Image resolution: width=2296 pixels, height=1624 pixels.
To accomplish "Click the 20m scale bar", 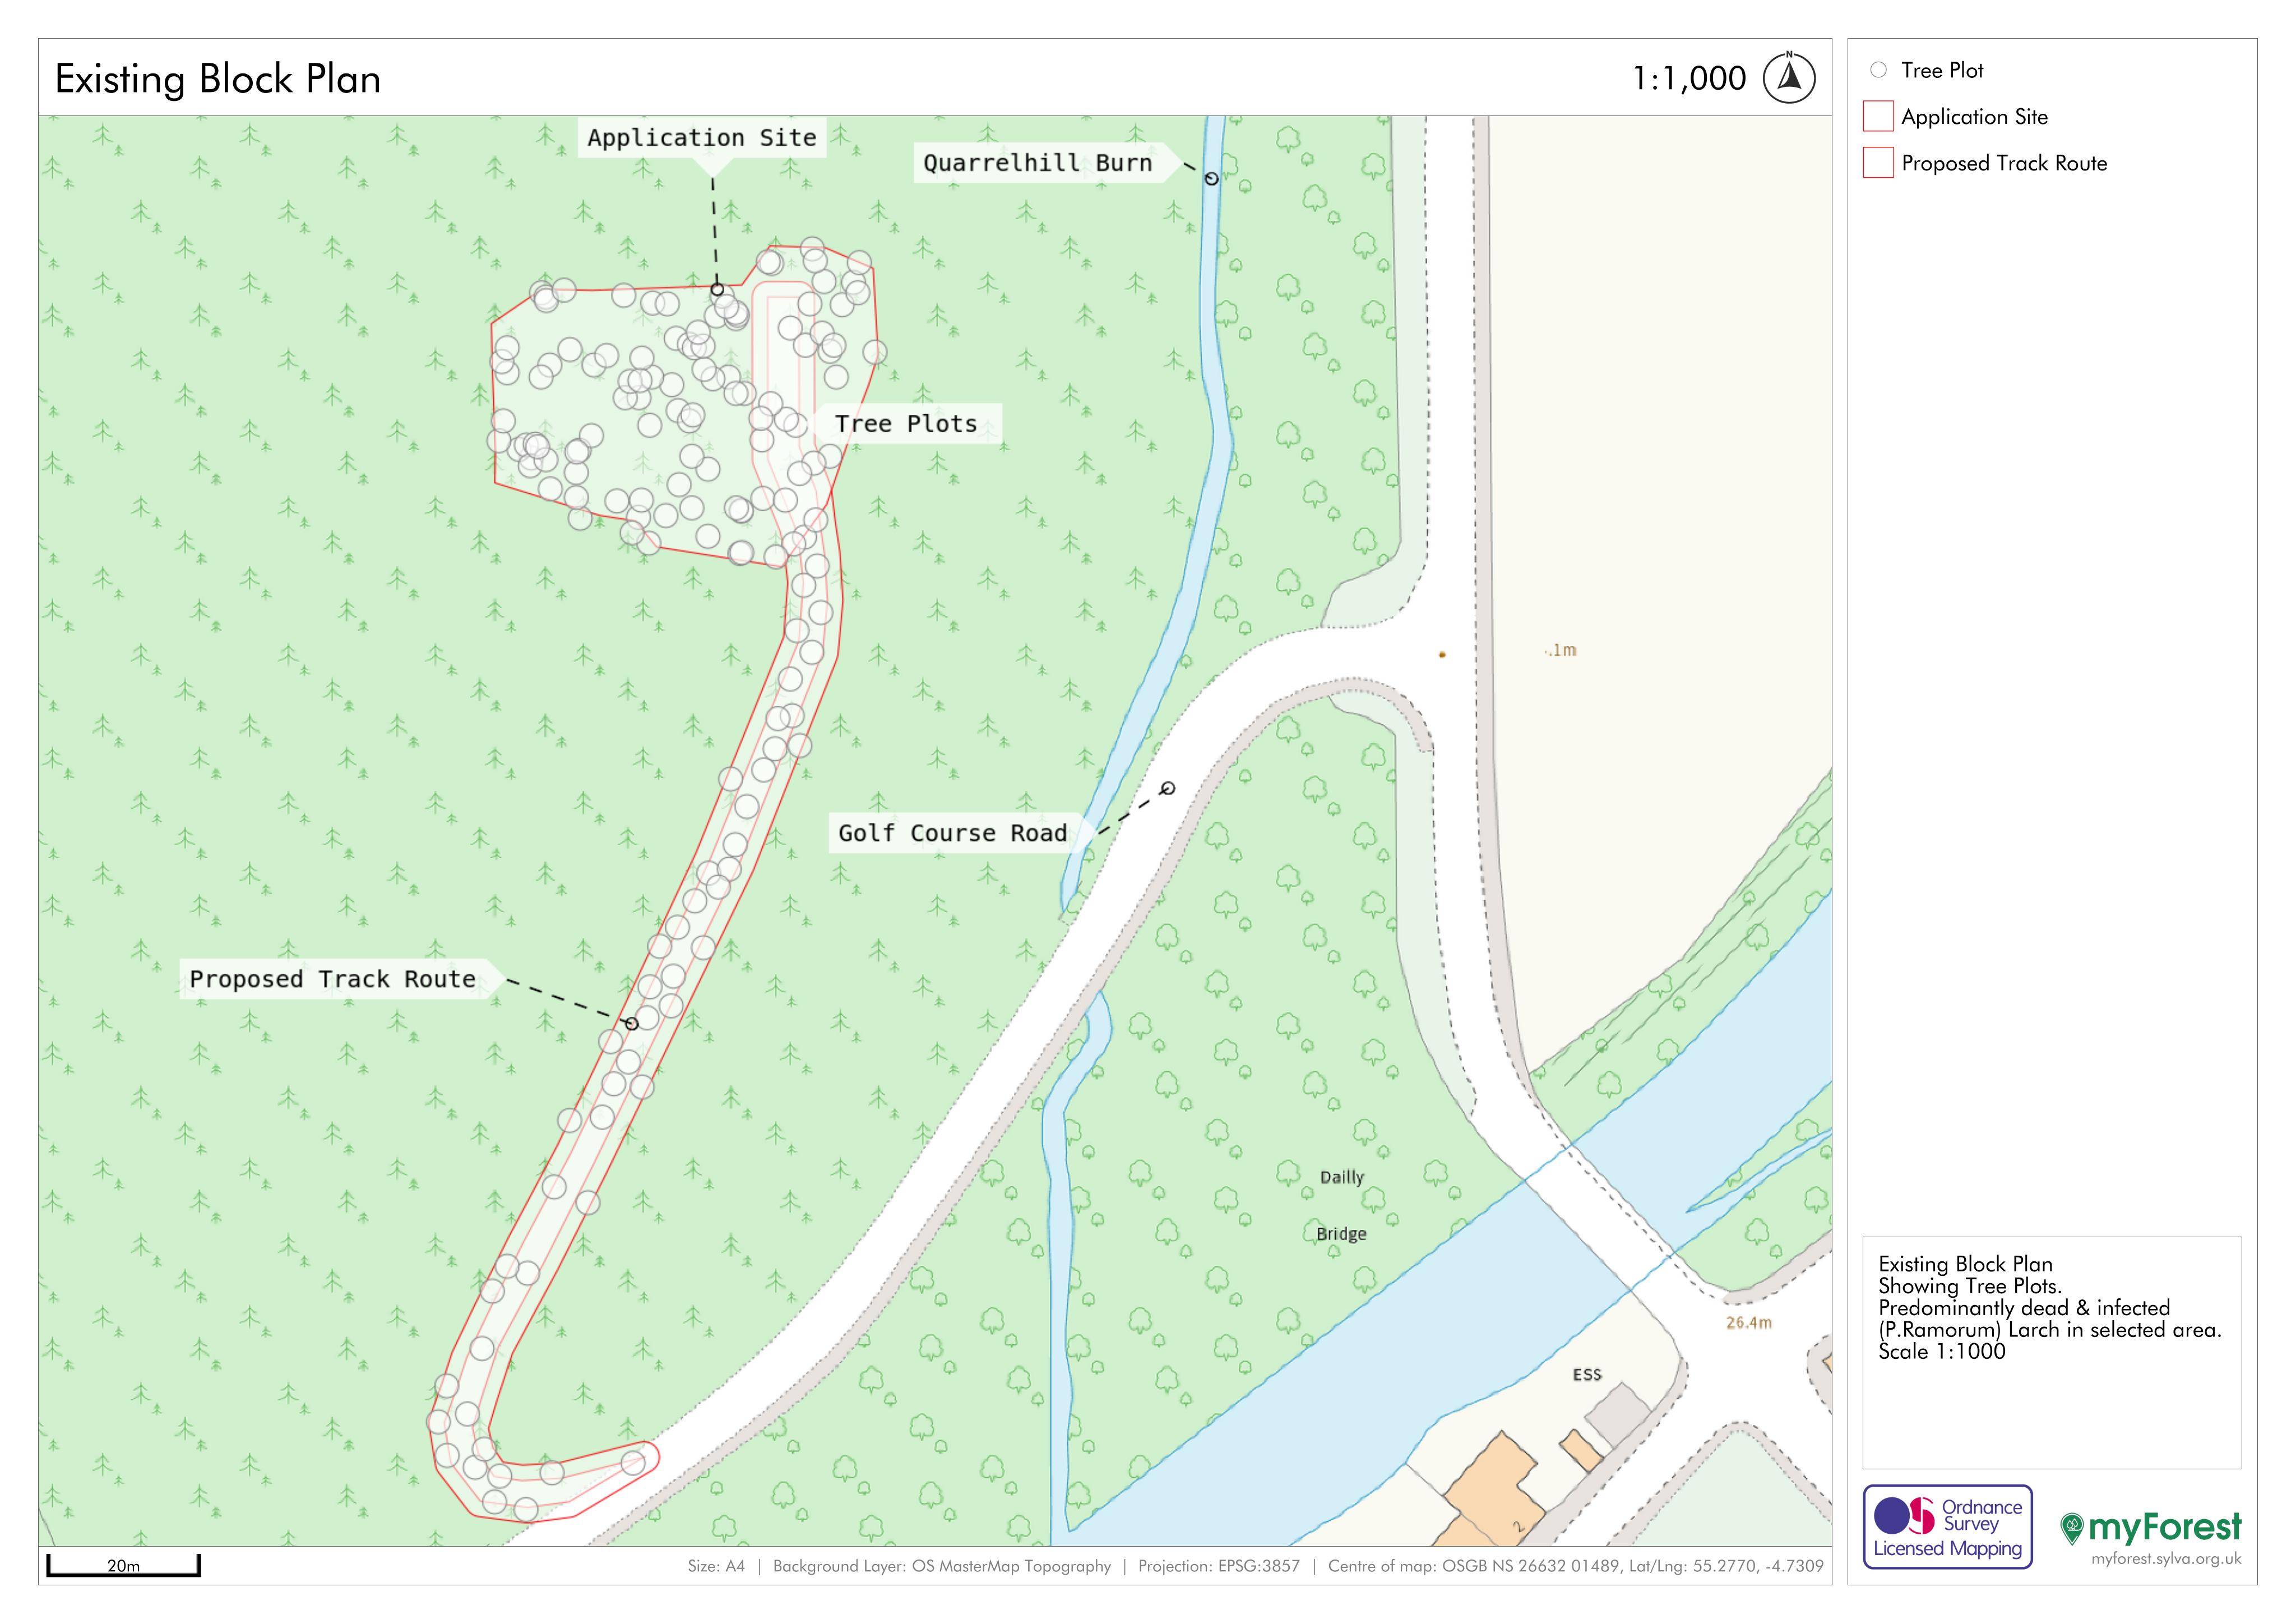I will [x=123, y=1566].
